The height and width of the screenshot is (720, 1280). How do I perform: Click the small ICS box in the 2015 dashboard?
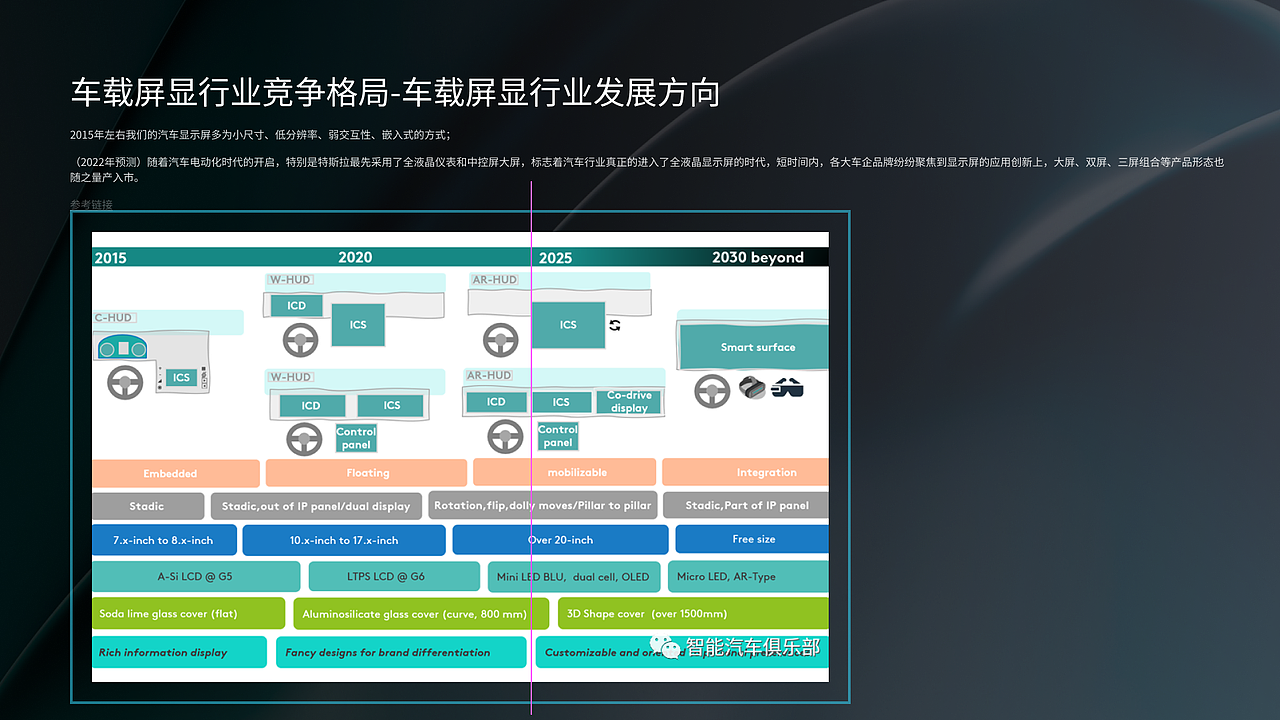(x=181, y=377)
